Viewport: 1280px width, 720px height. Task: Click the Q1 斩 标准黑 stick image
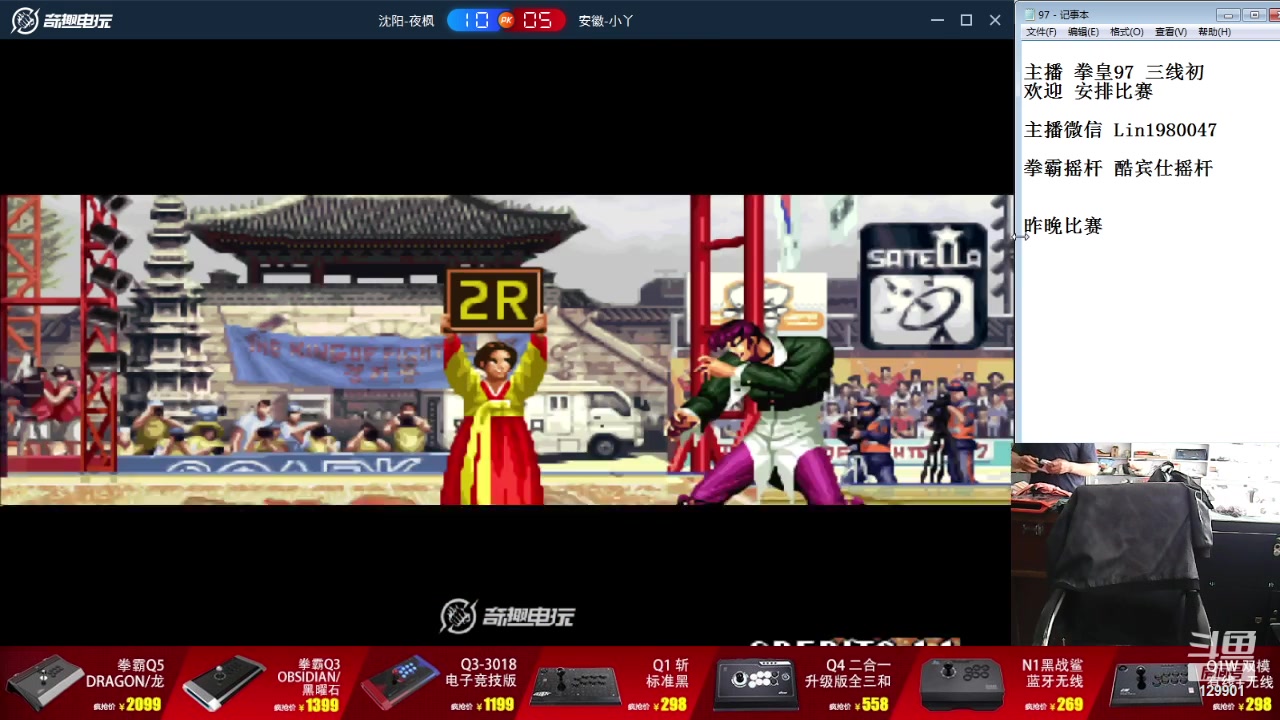[574, 684]
